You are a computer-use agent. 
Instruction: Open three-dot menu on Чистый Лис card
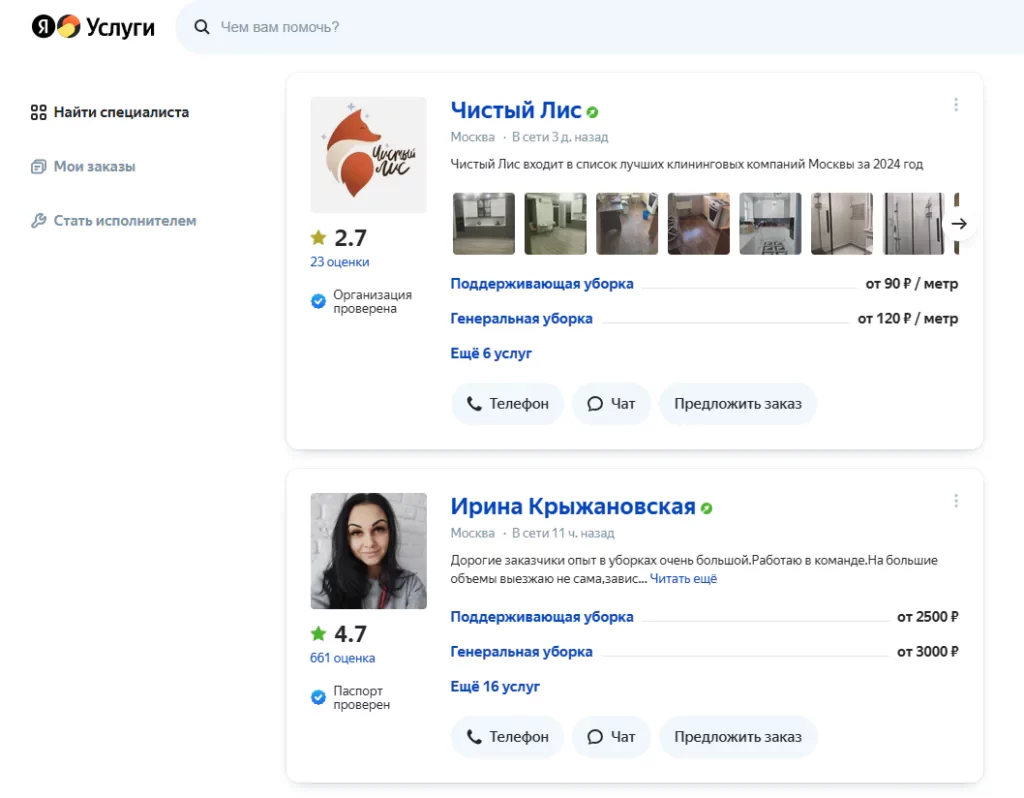point(955,105)
